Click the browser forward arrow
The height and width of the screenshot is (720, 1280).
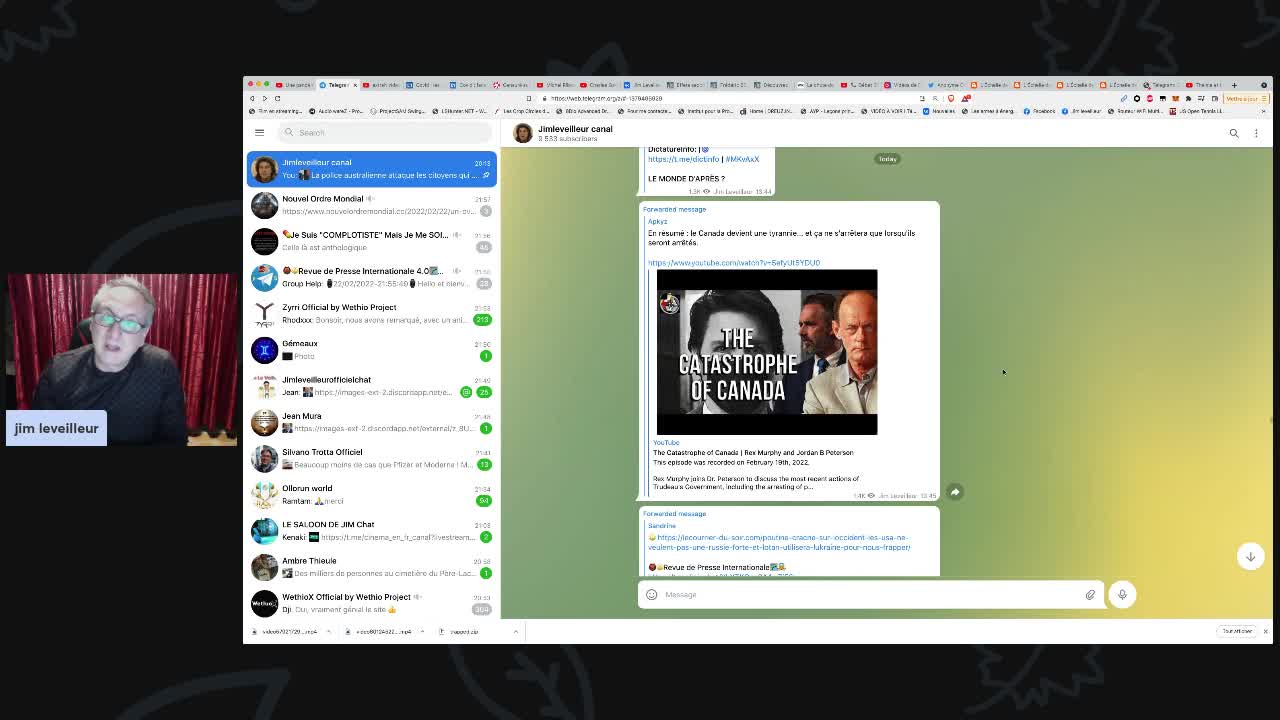click(x=265, y=98)
